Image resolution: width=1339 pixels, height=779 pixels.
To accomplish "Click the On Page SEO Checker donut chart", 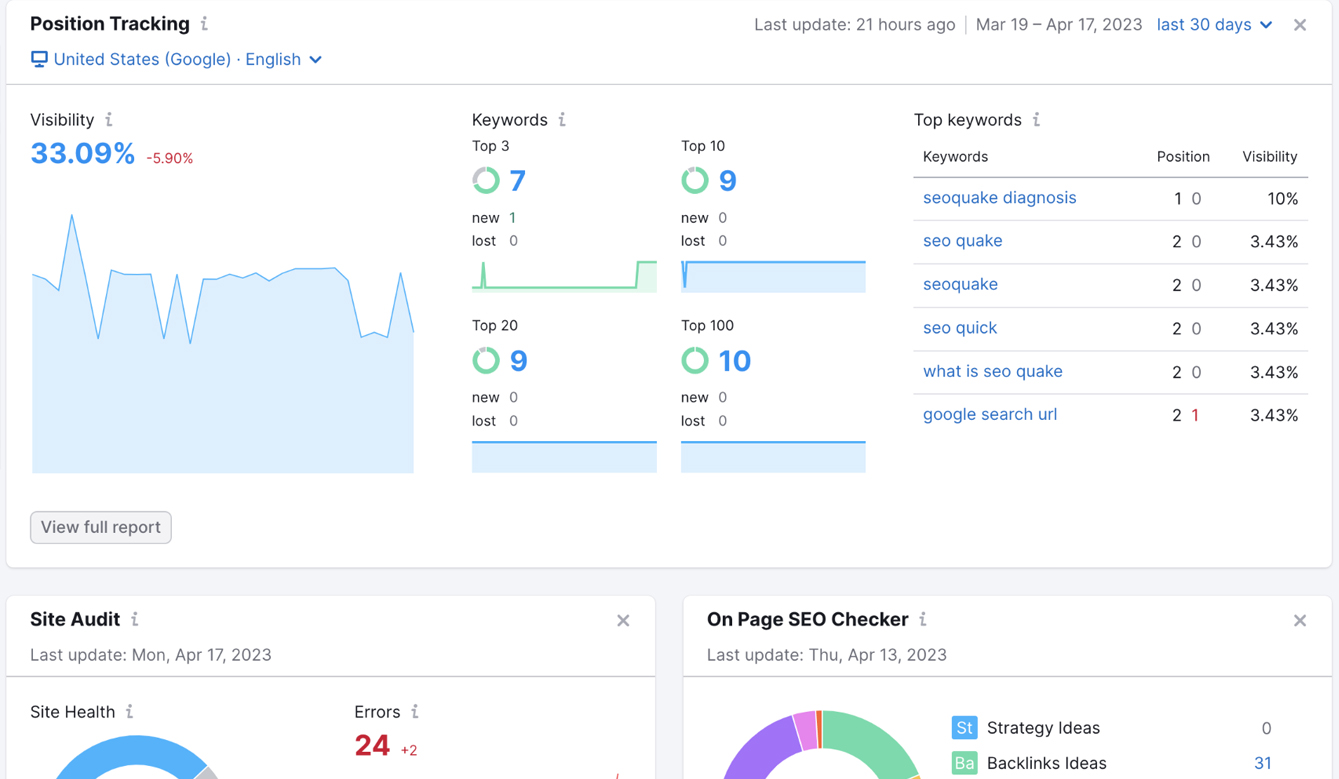I will click(820, 745).
